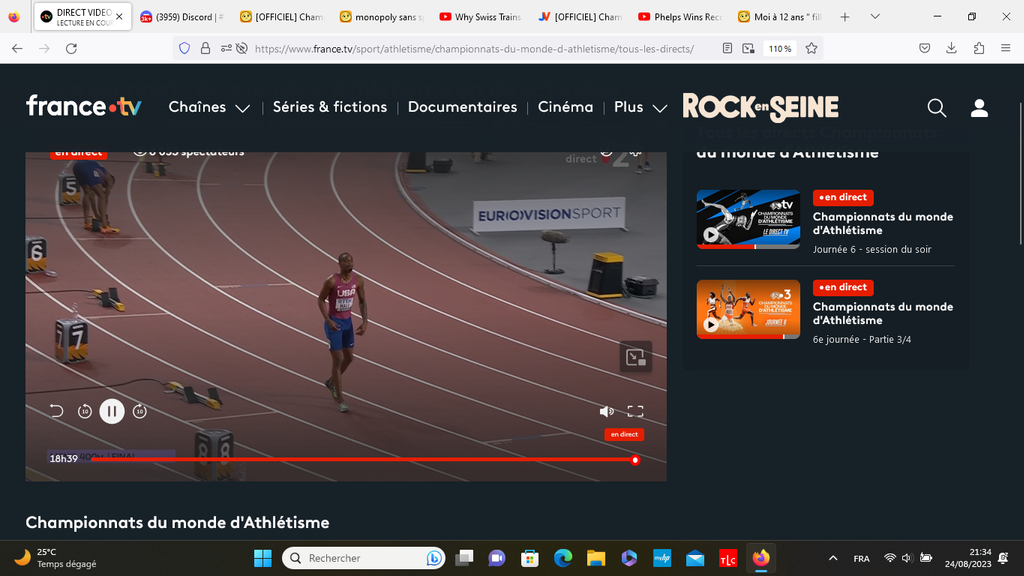Click the red video progress bar
The image size is (1024, 576).
[x=362, y=460]
